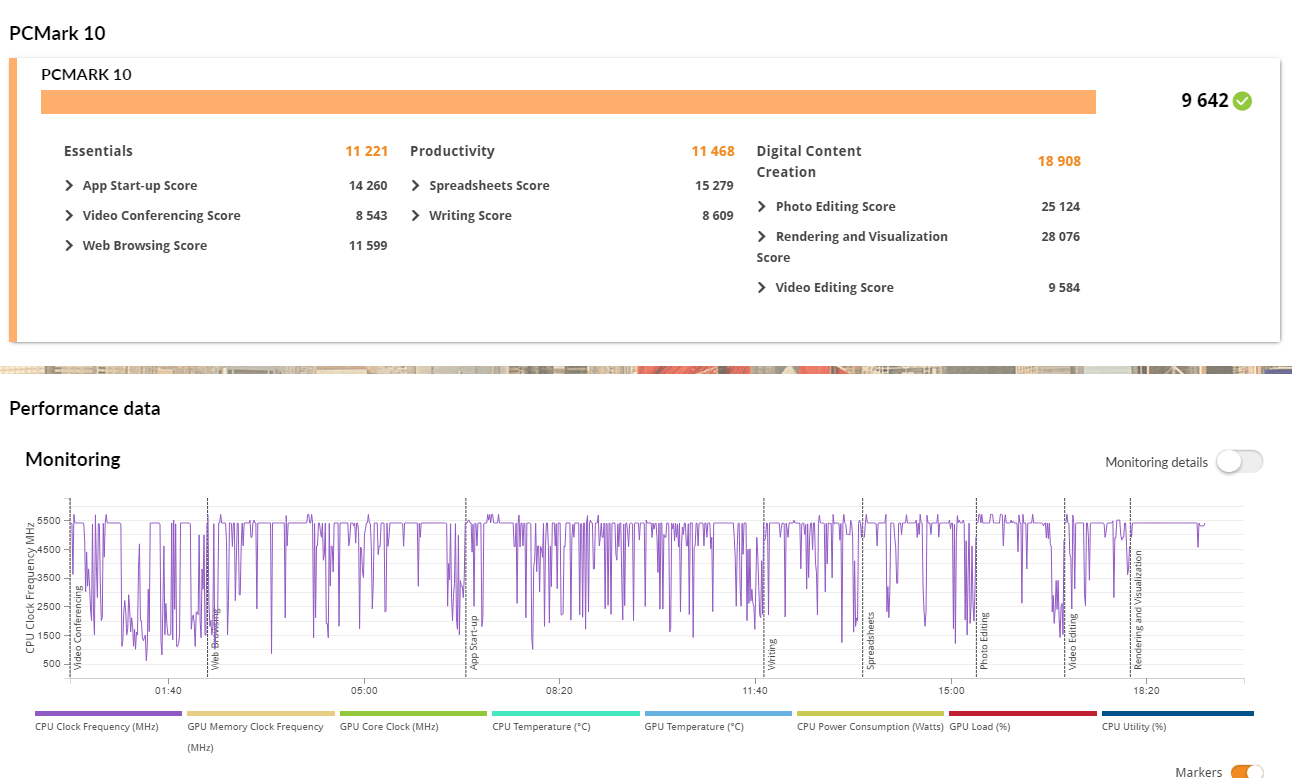Screen dimensions: 1292x778
Task: Select CPU Power Consumption legend item
Action: [x=870, y=714]
